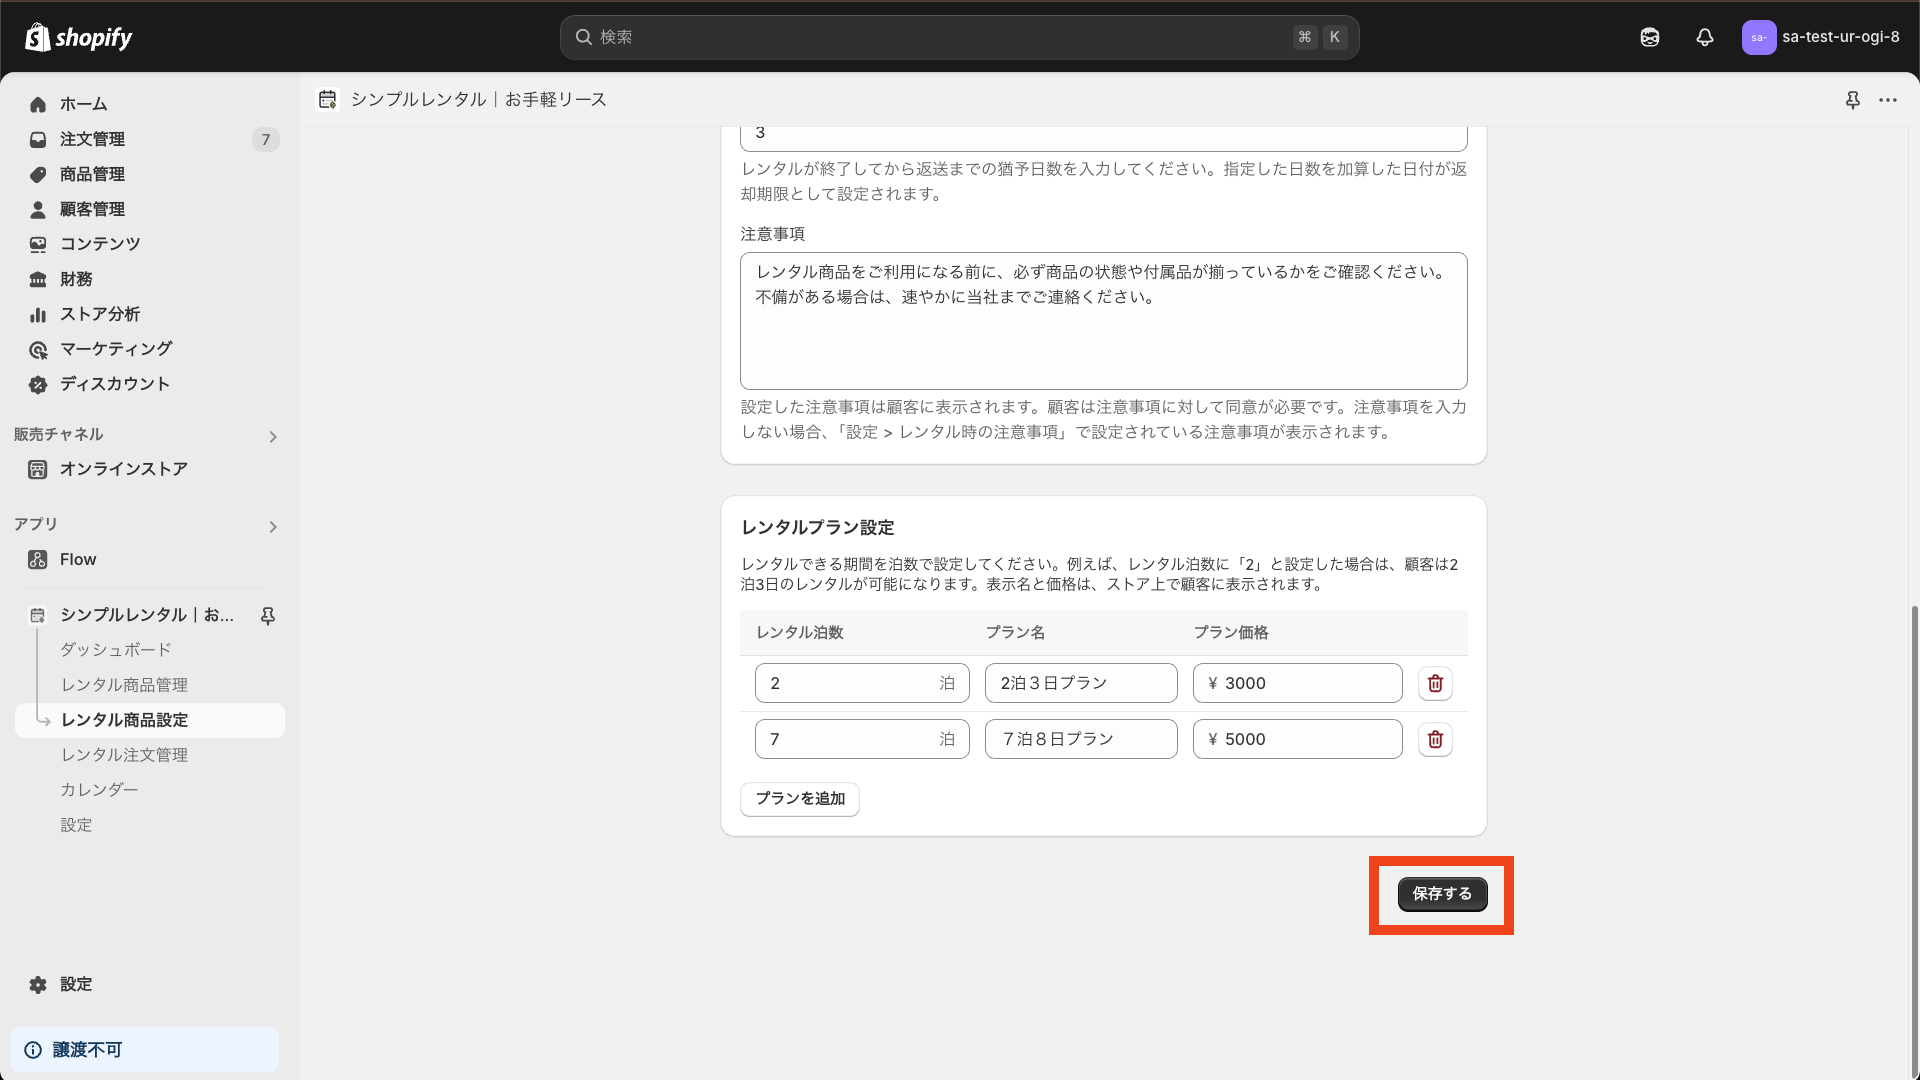1920x1080 pixels.
Task: Delete the 2泊3日プラン row
Action: (1435, 683)
